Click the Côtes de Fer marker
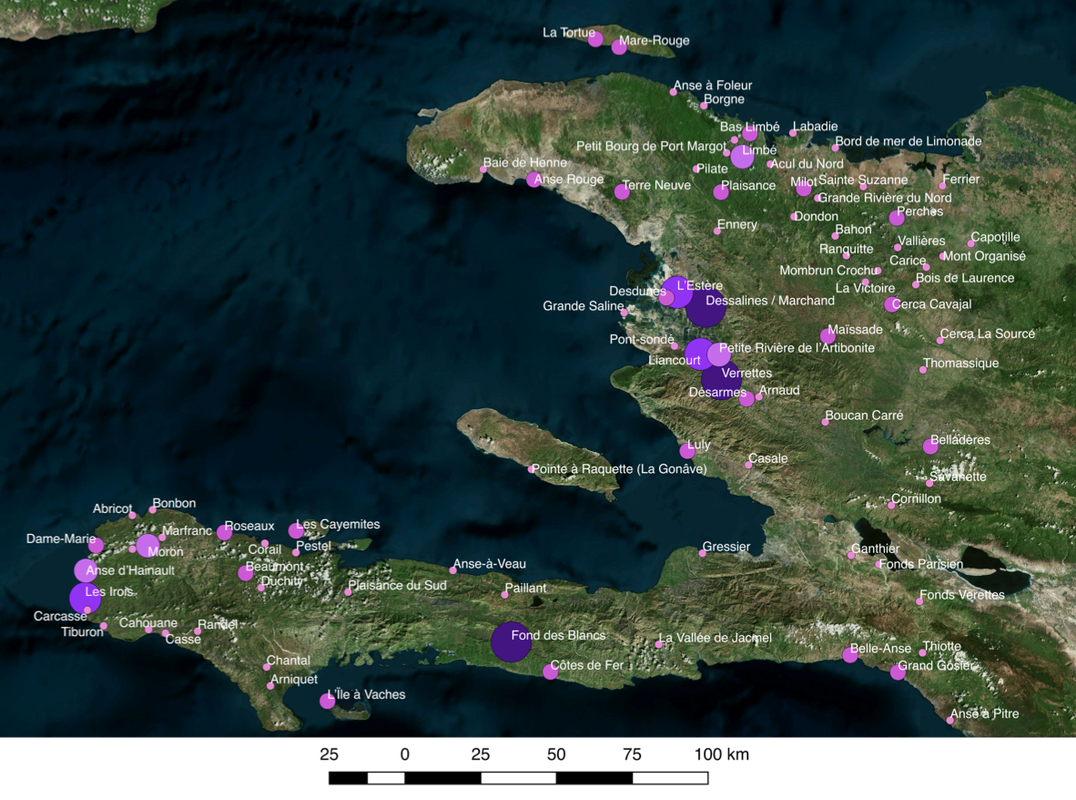The height and width of the screenshot is (800, 1076). (550, 672)
